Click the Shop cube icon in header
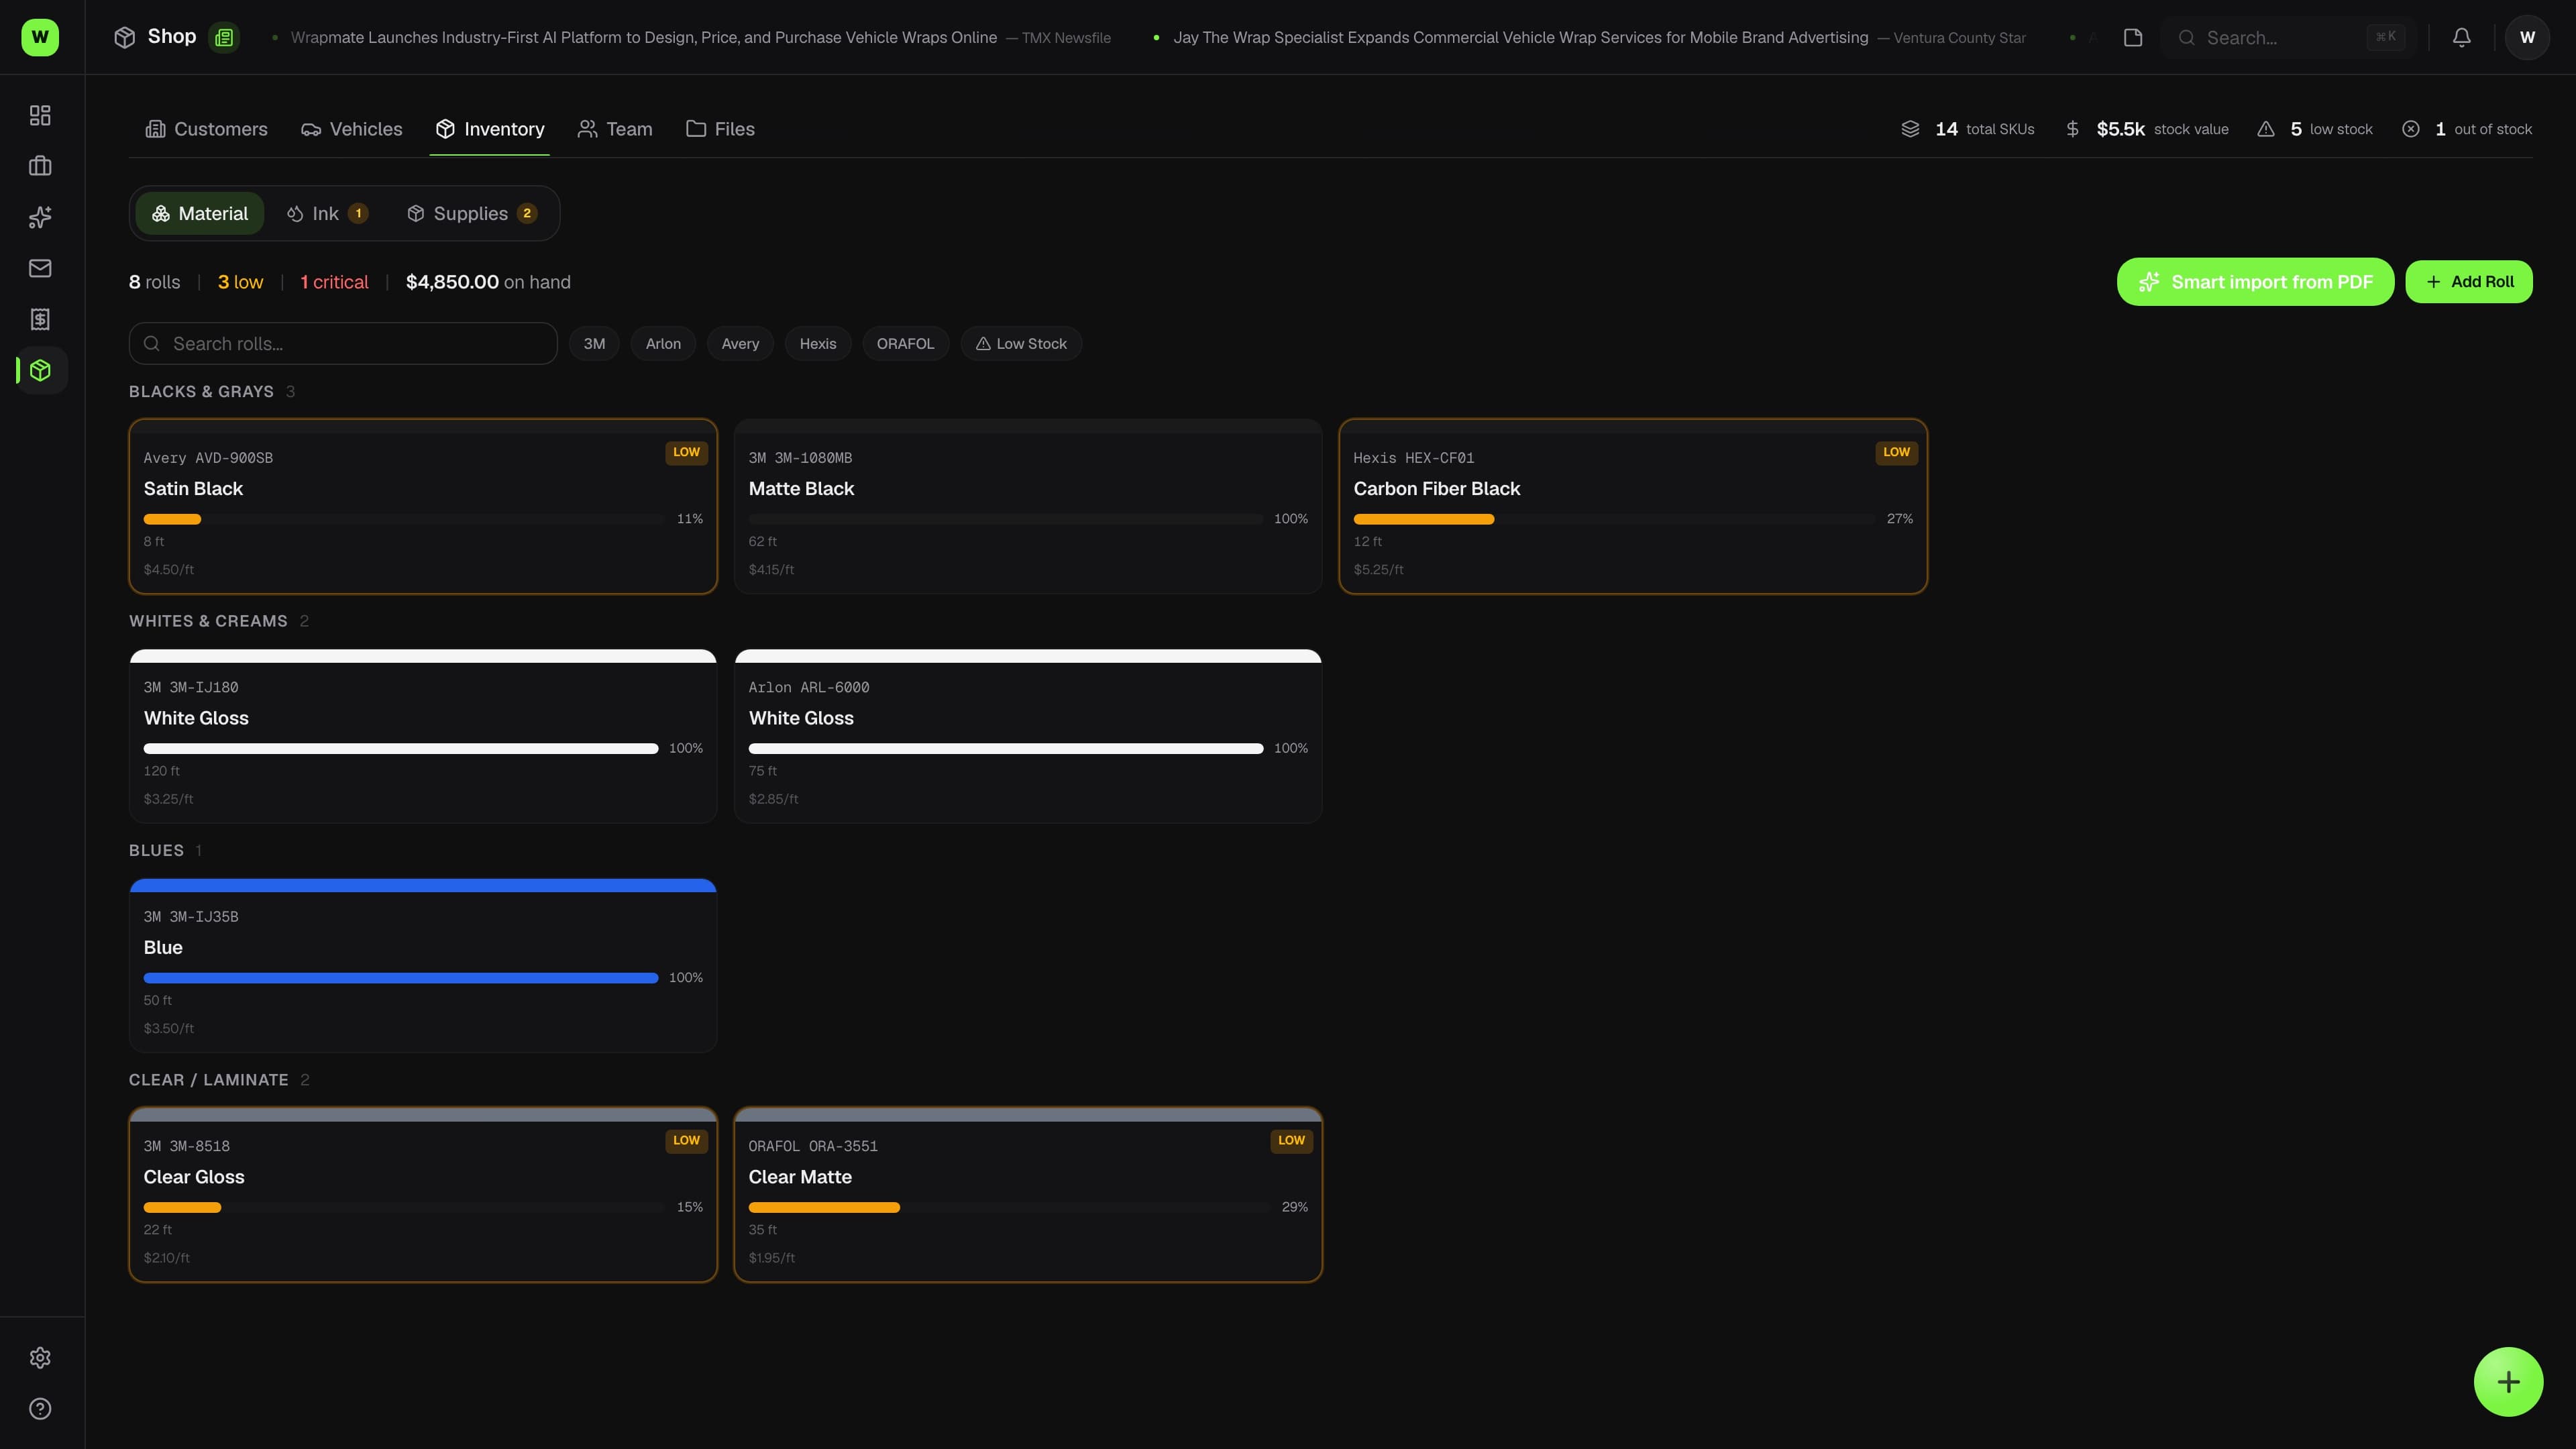The width and height of the screenshot is (2576, 1449). pyautogui.click(x=124, y=37)
